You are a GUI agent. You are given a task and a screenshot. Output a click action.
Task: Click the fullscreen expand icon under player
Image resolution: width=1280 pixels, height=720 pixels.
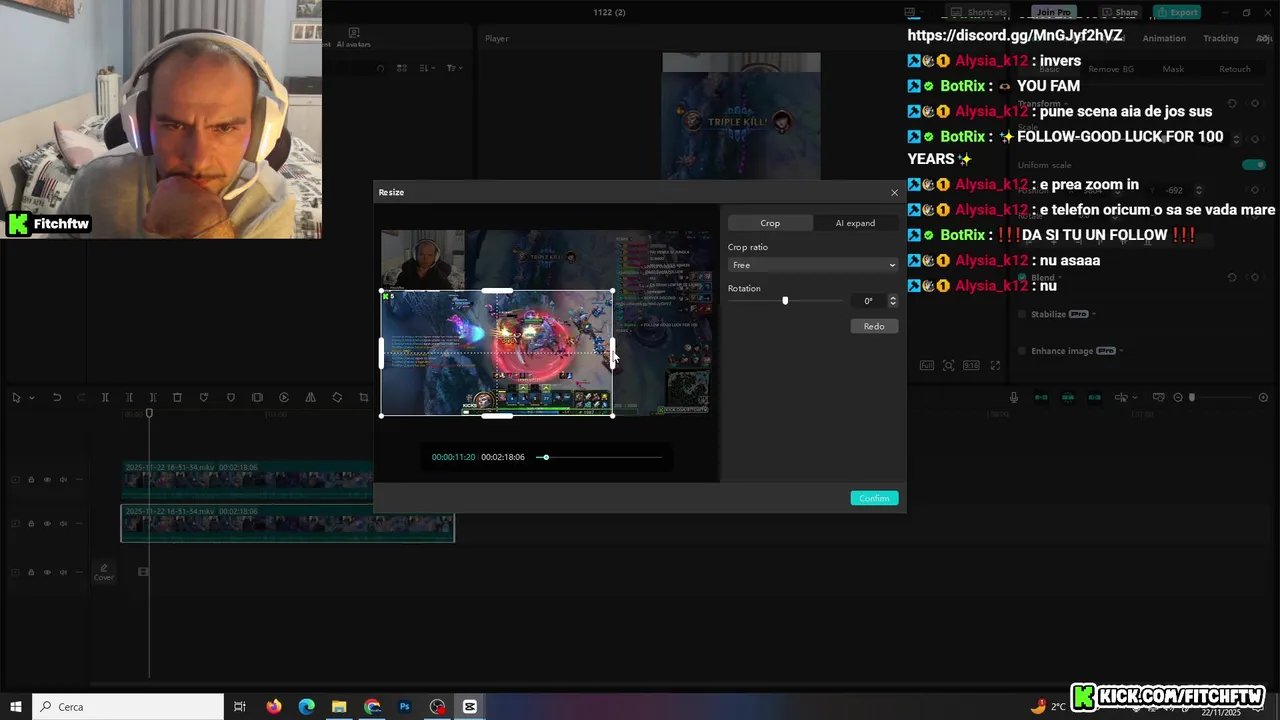point(995,366)
